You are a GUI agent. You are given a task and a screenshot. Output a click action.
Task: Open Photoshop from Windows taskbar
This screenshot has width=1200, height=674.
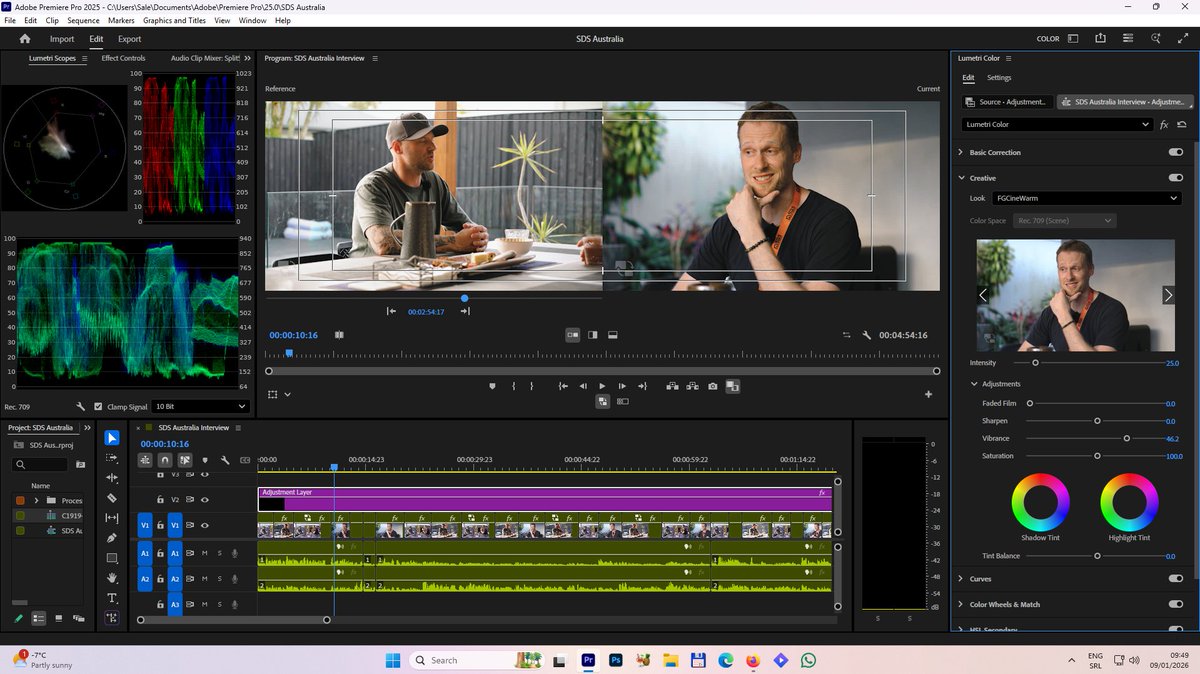tap(616, 660)
